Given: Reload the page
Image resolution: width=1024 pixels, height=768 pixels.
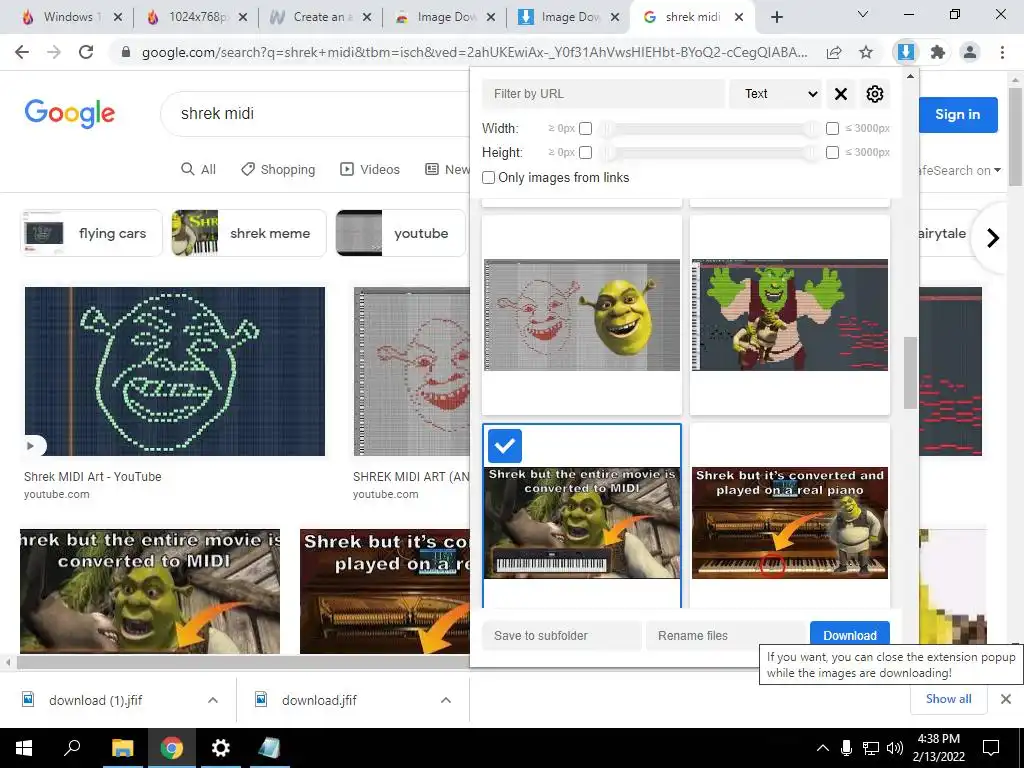Looking at the screenshot, I should coord(86,52).
